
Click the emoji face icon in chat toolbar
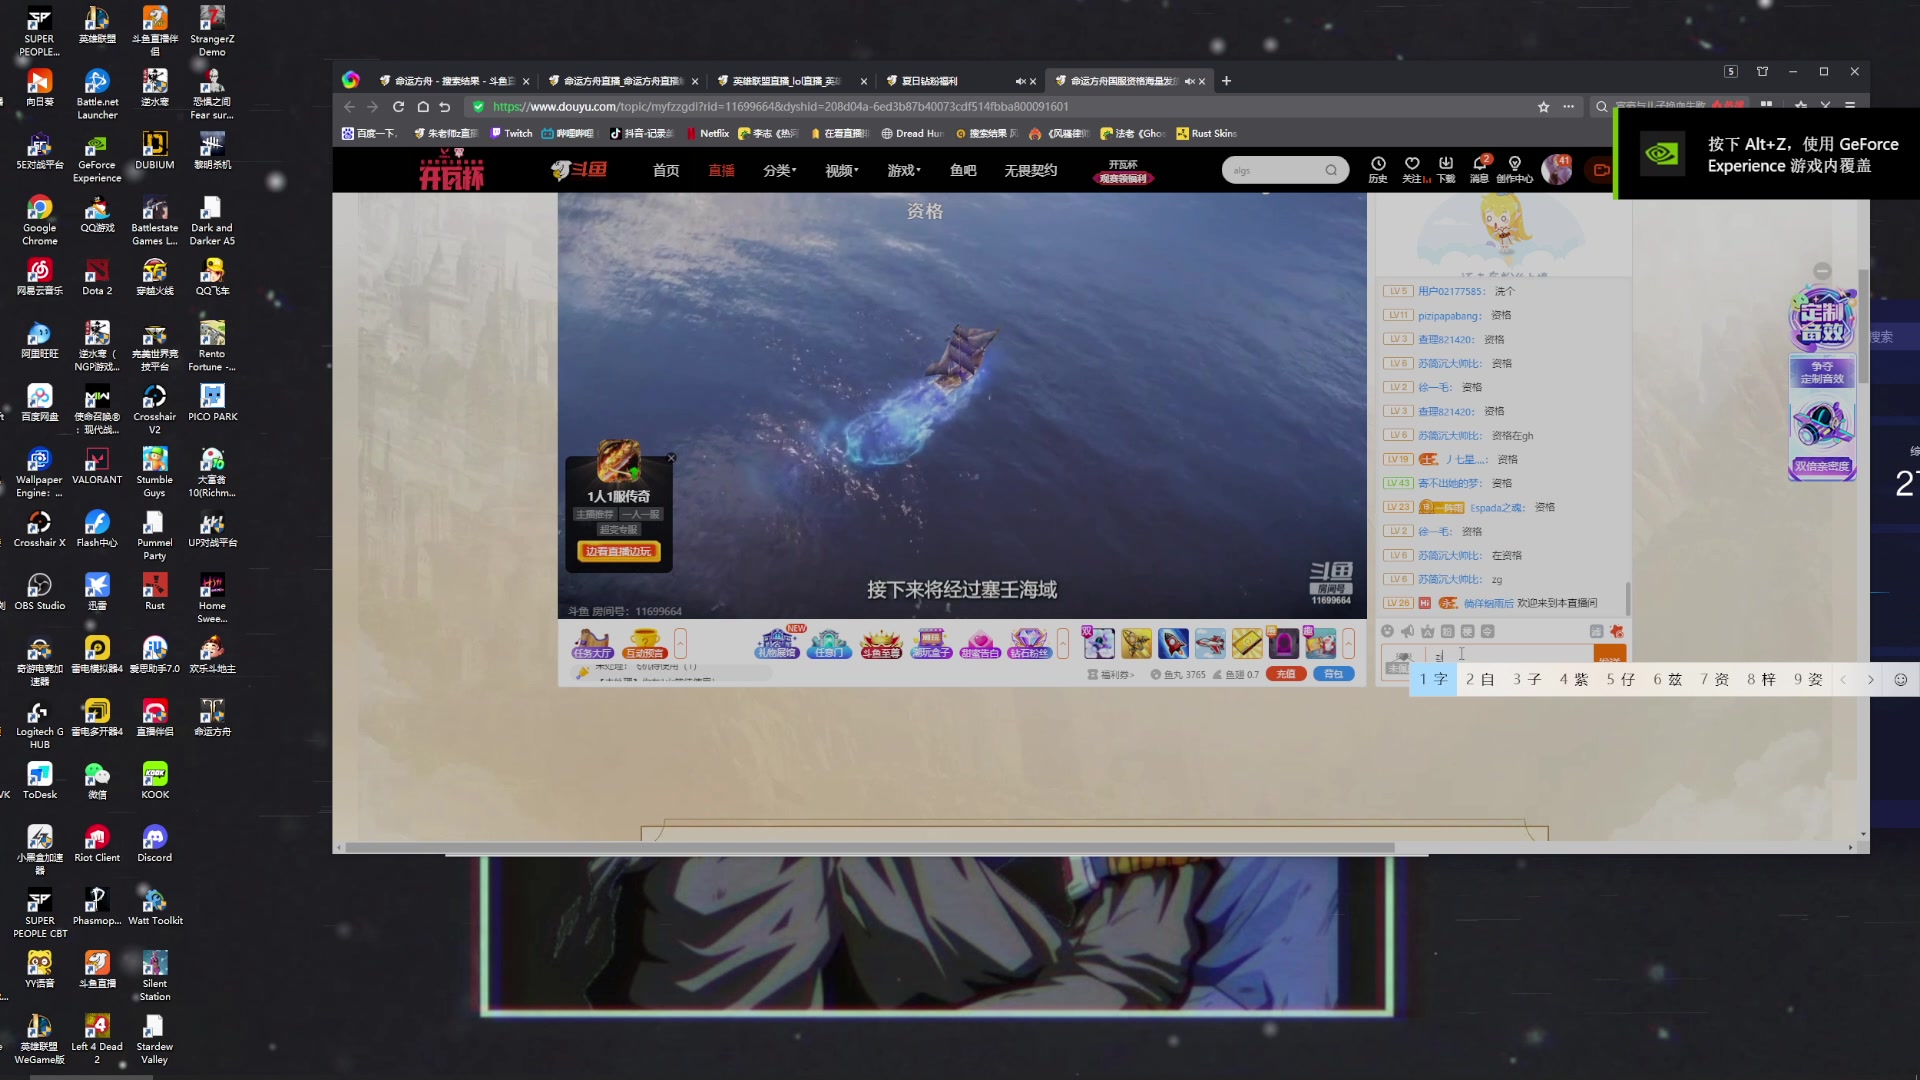1387,631
